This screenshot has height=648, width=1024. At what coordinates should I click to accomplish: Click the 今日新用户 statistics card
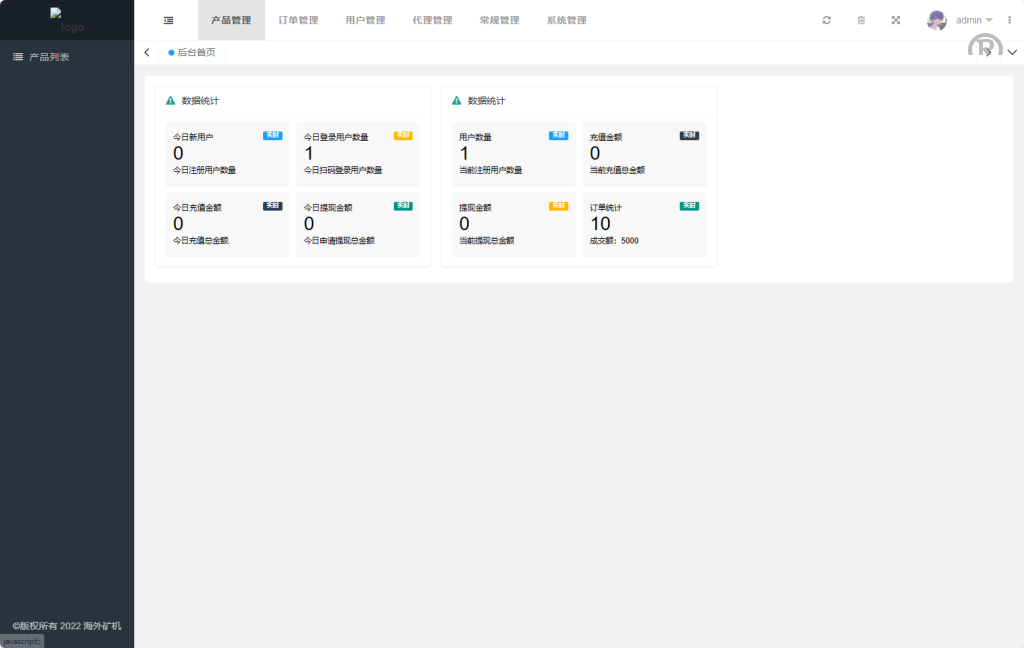(x=227, y=154)
